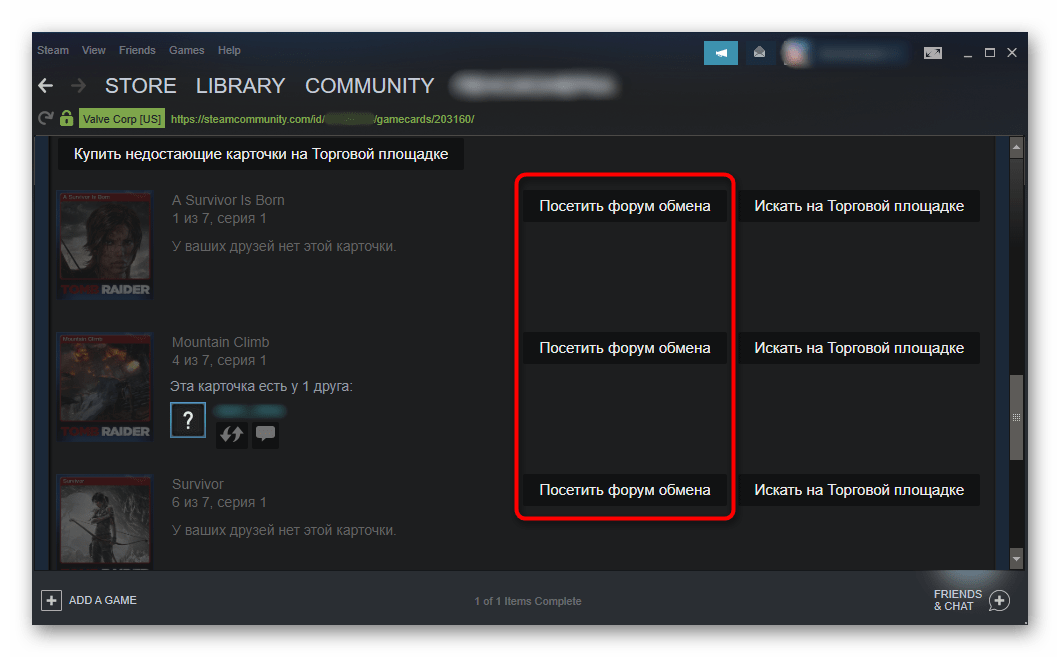Reload the page with refresh icon
1060x657 pixels.
45,118
